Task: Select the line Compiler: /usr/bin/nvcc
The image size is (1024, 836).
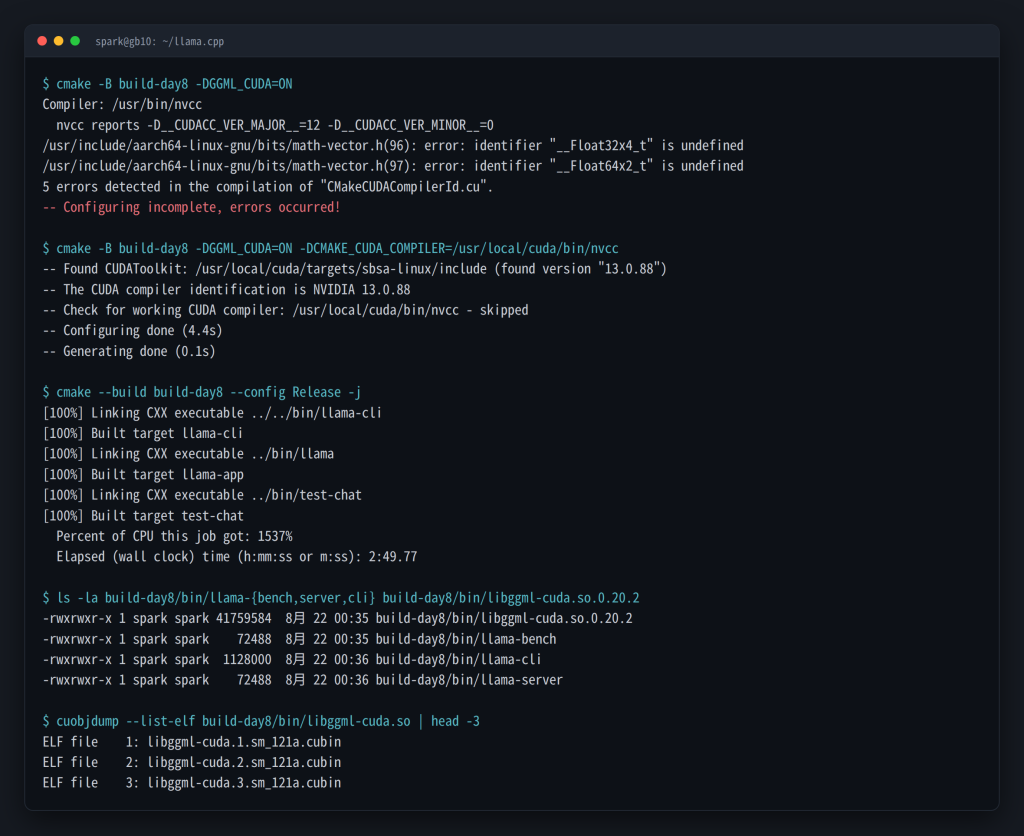Action: pyautogui.click(x=122, y=104)
